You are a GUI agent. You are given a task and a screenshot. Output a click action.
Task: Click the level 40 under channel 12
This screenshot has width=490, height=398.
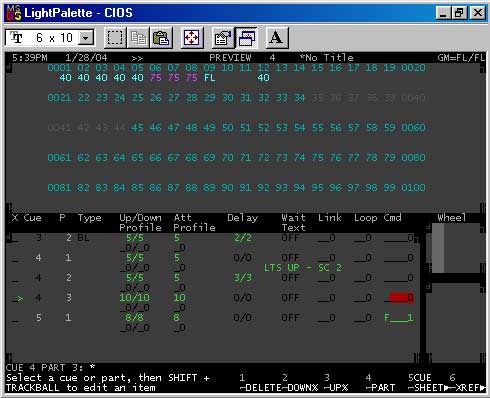point(263,78)
